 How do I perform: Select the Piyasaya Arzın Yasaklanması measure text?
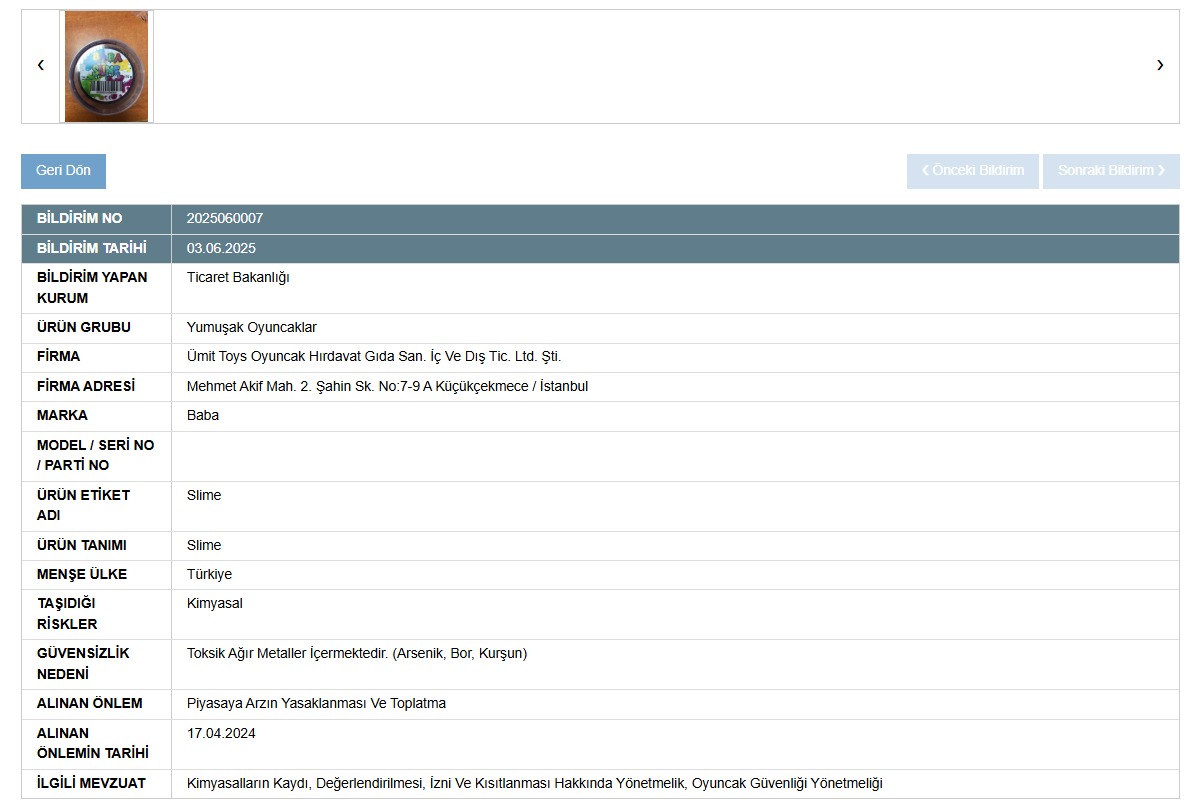pyautogui.click(x=316, y=704)
